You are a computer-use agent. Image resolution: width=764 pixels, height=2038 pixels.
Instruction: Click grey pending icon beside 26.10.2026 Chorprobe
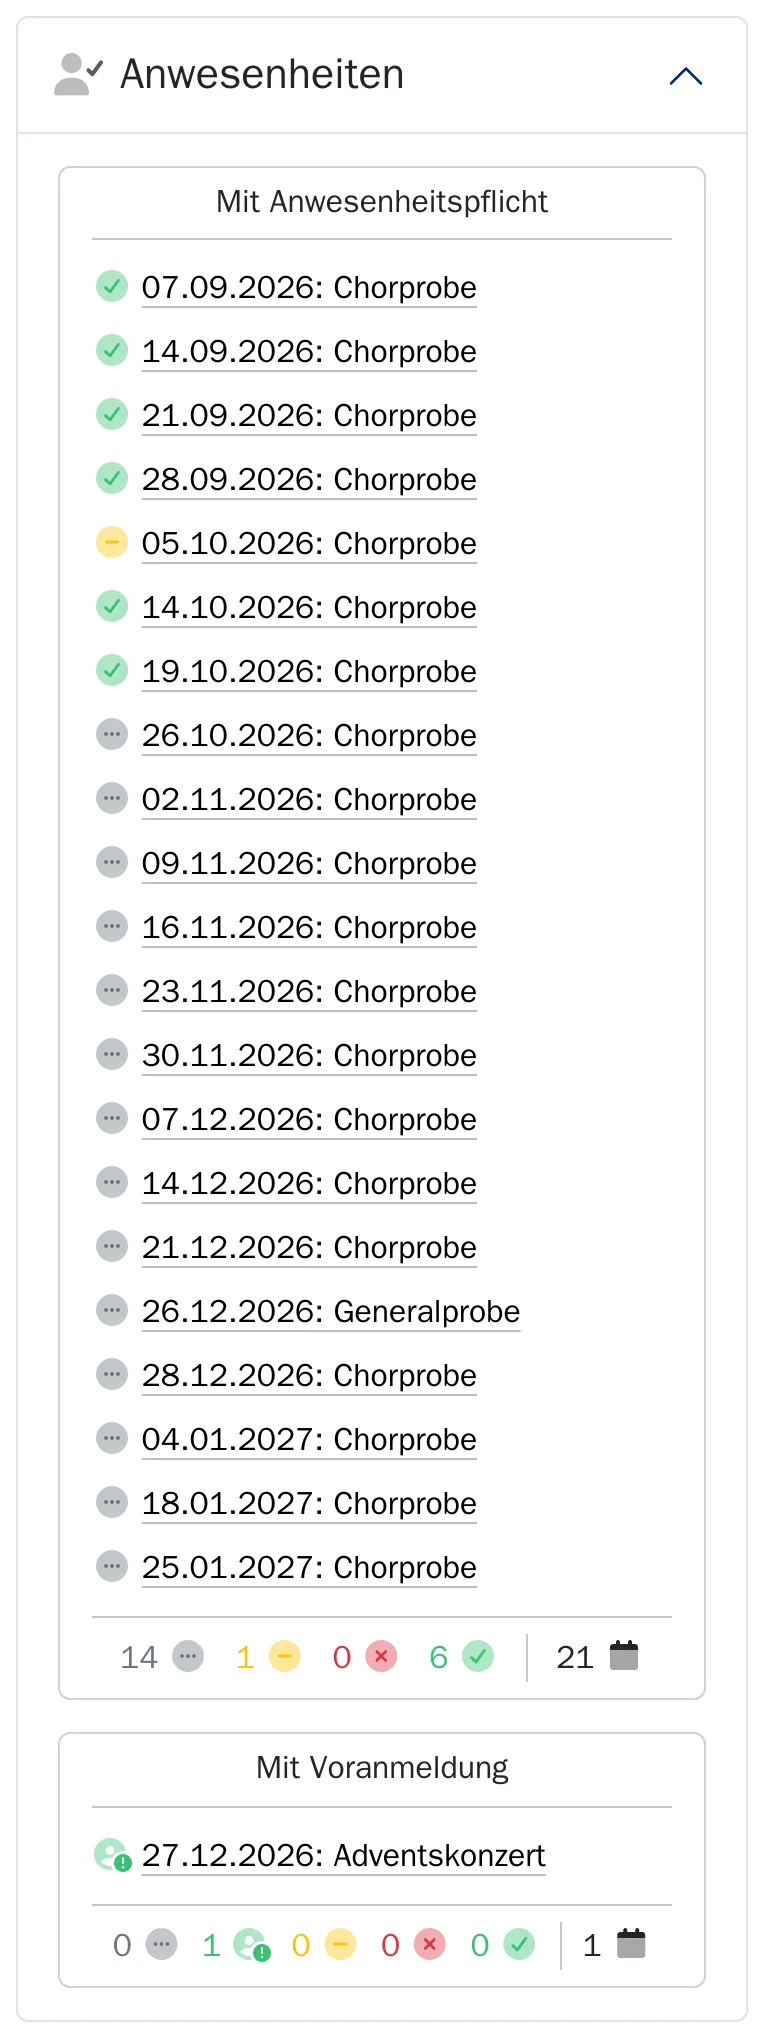(112, 734)
